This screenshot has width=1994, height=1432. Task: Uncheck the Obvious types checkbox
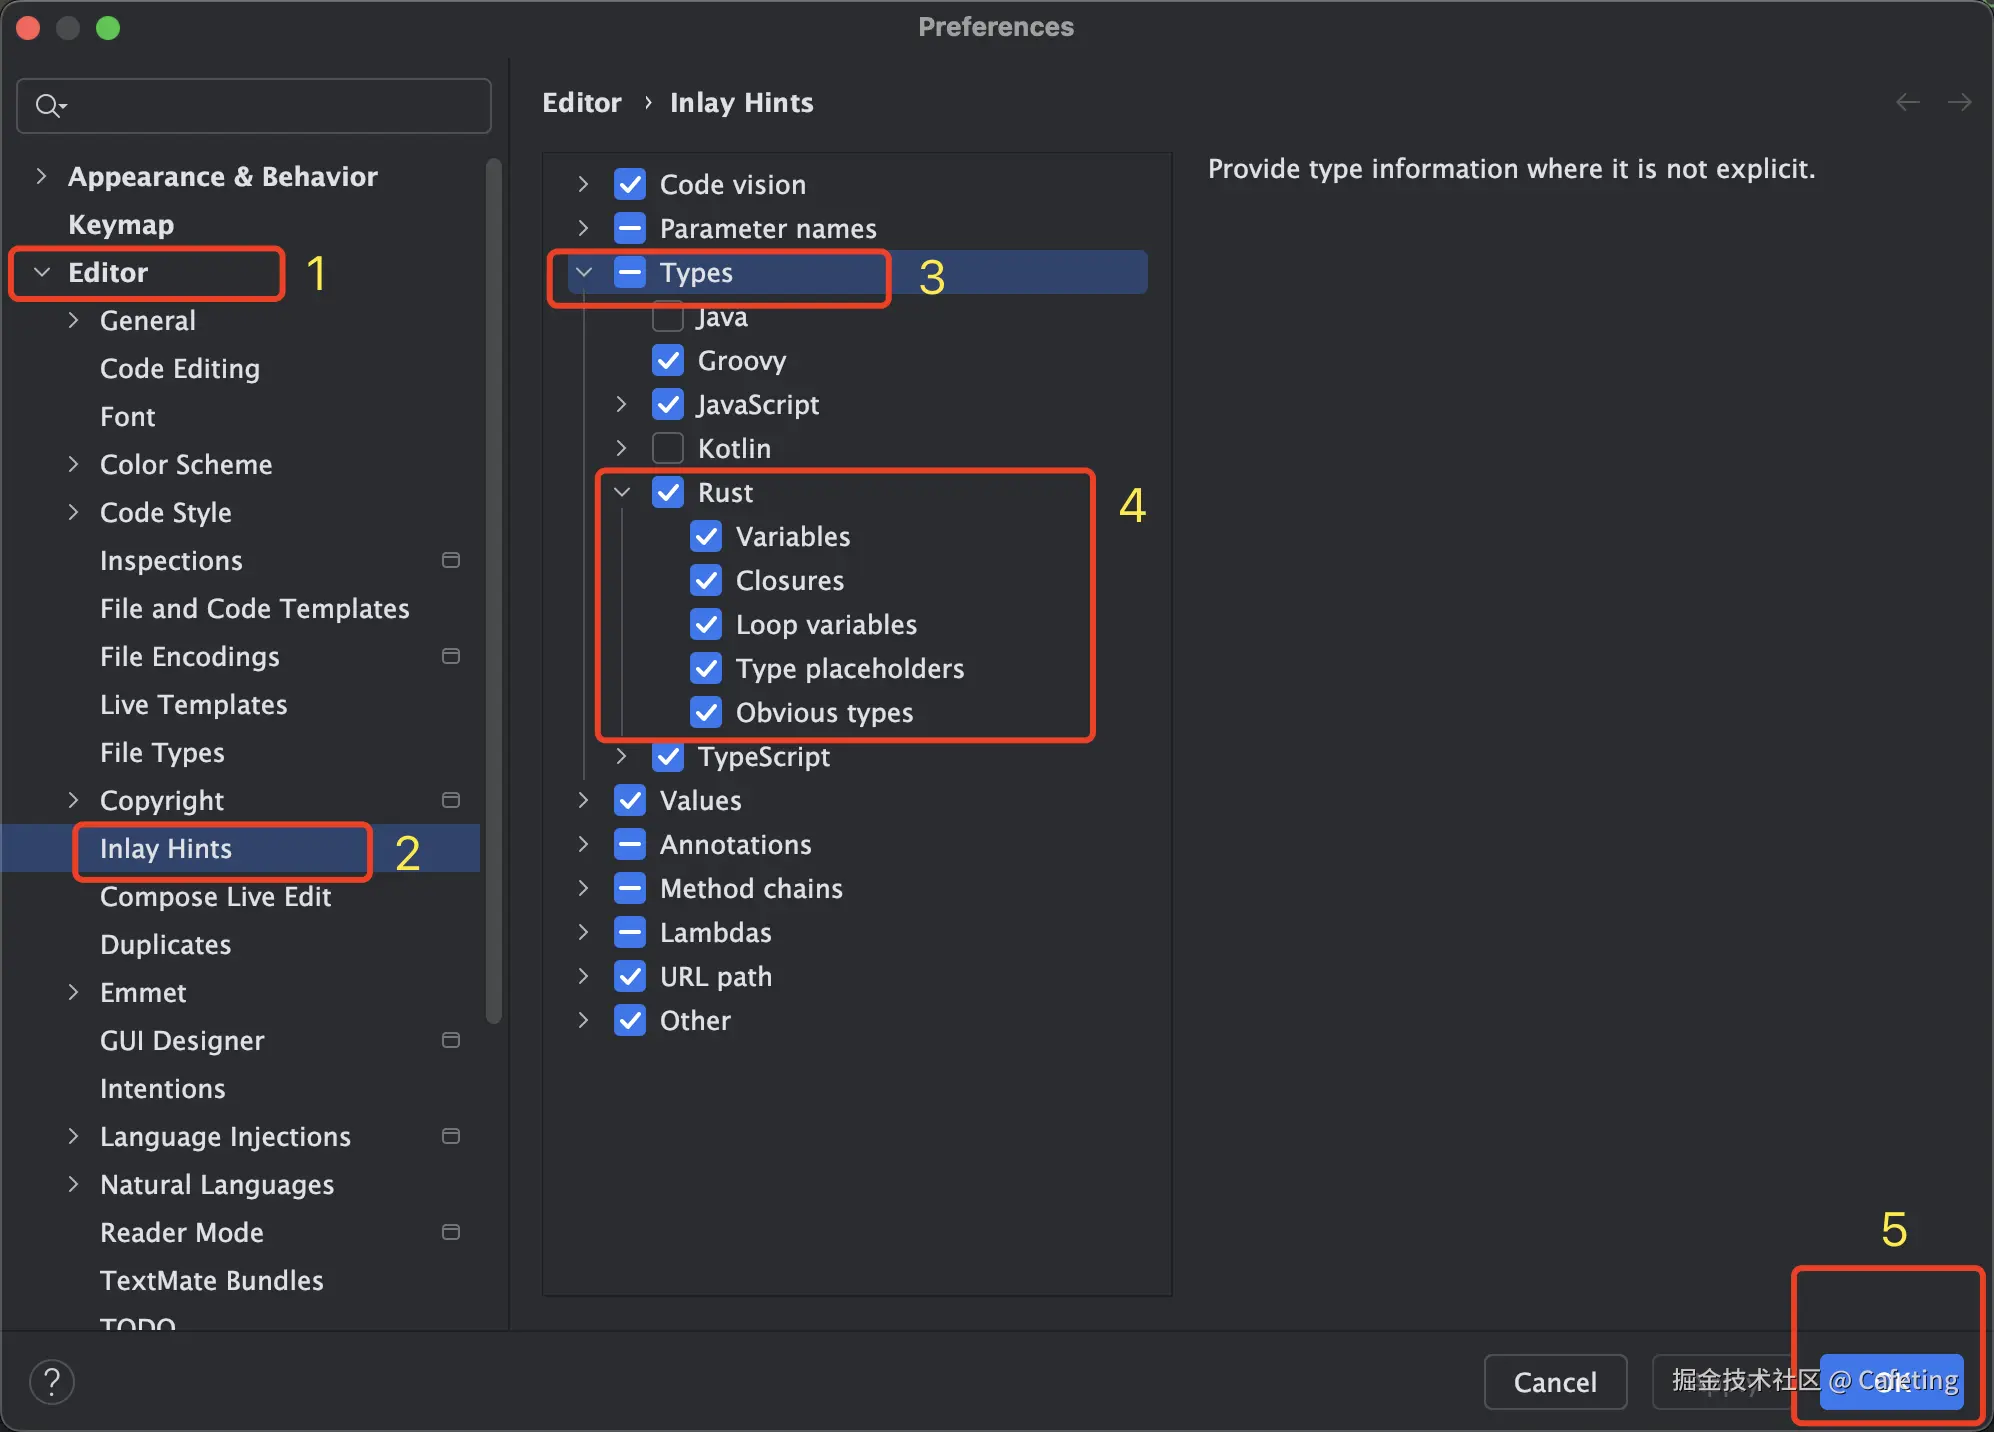[706, 712]
